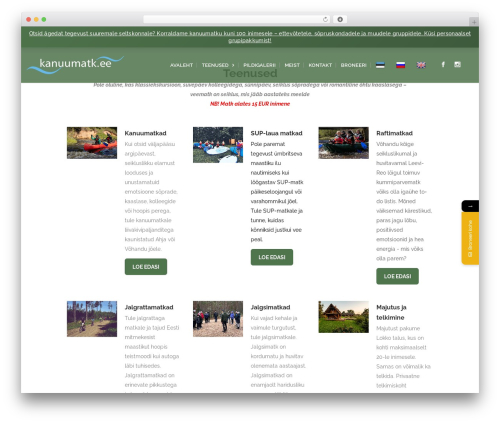Open the yellow Broneeri kohe side button
This screenshot has width=500, height=423.
click(470, 239)
